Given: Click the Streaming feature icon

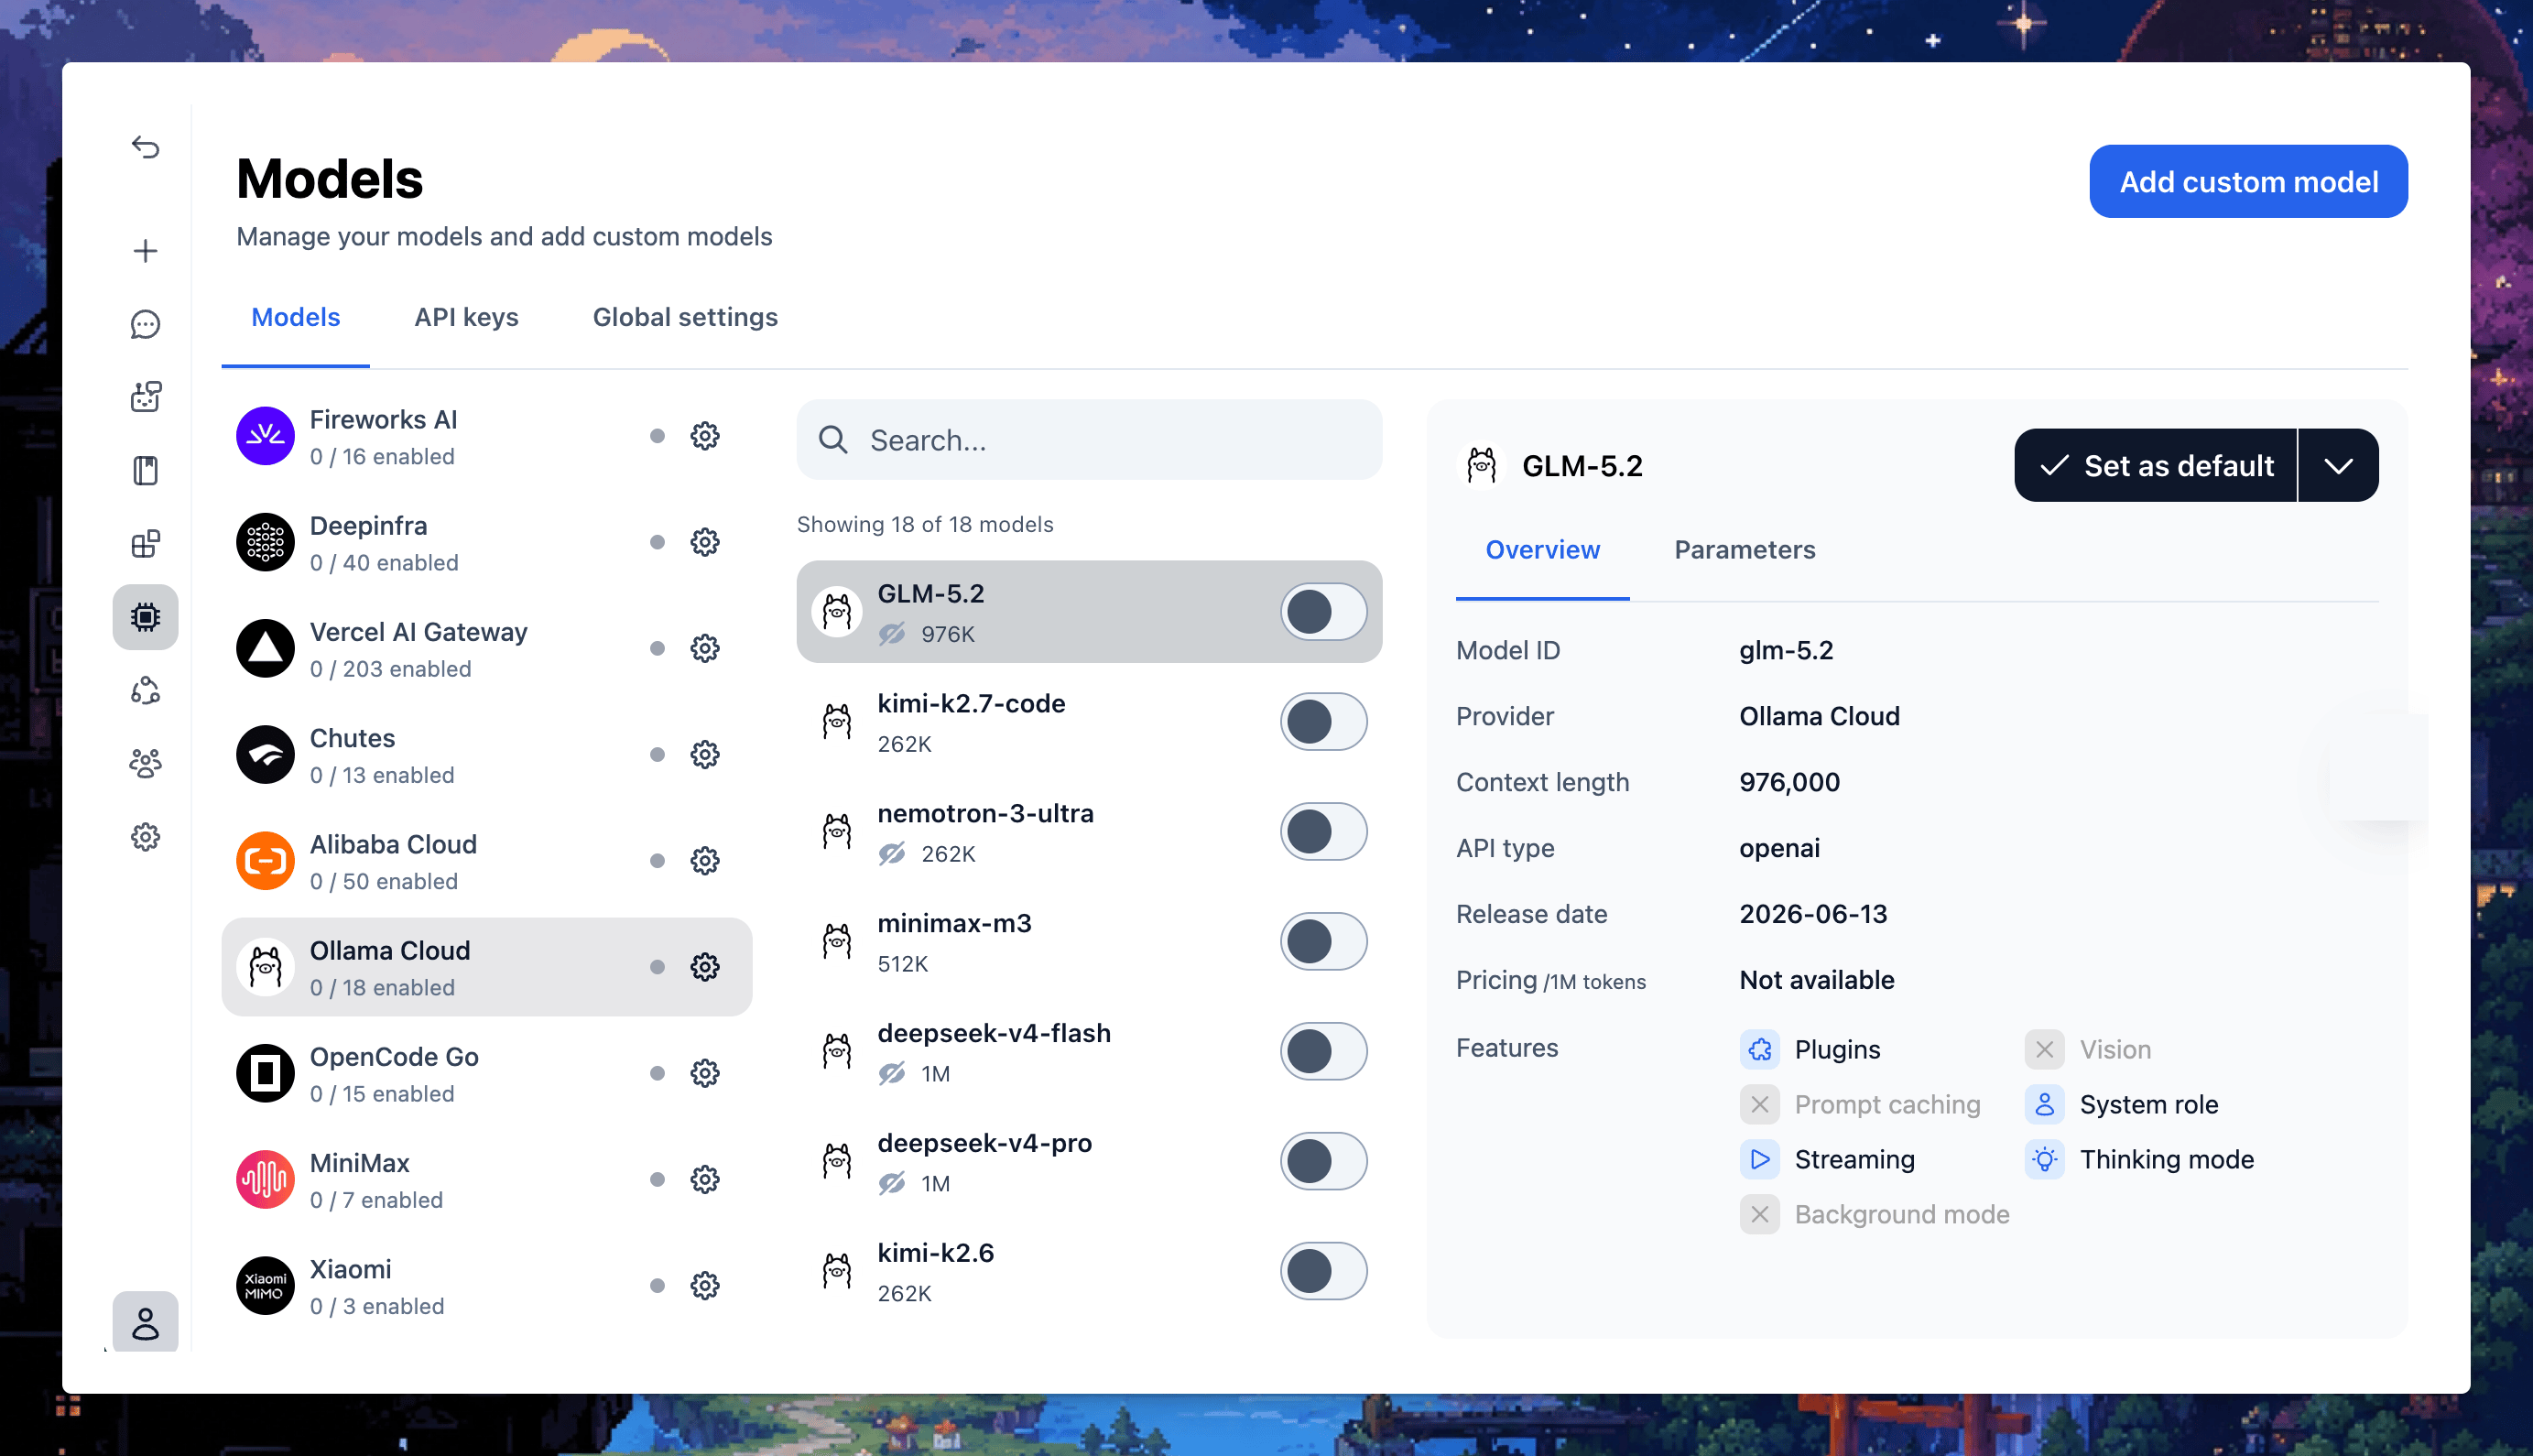Looking at the screenshot, I should [x=1759, y=1160].
